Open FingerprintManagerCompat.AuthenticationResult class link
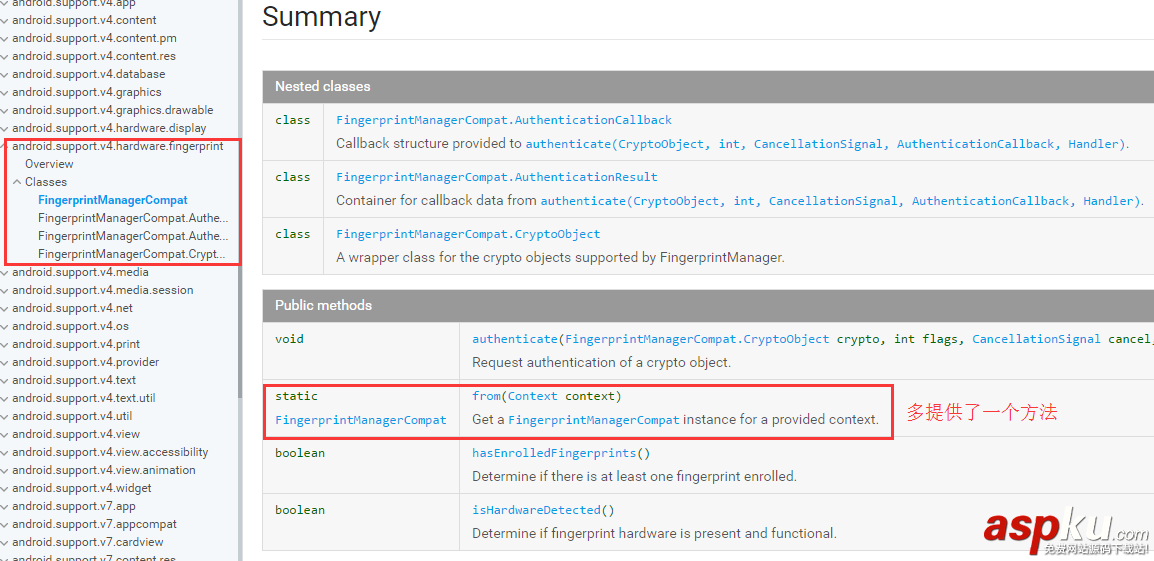The image size is (1154, 561). (497, 177)
